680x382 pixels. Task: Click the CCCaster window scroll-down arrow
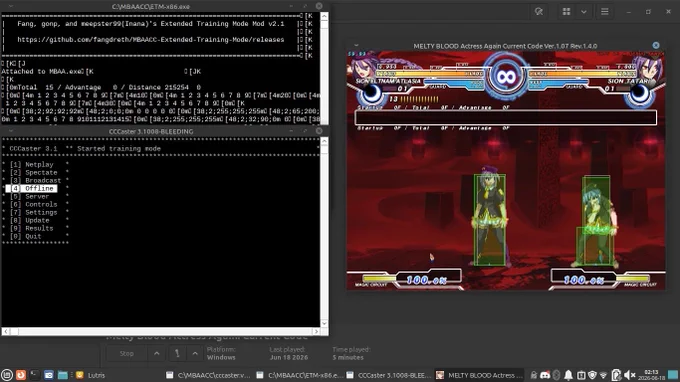[x=324, y=323]
